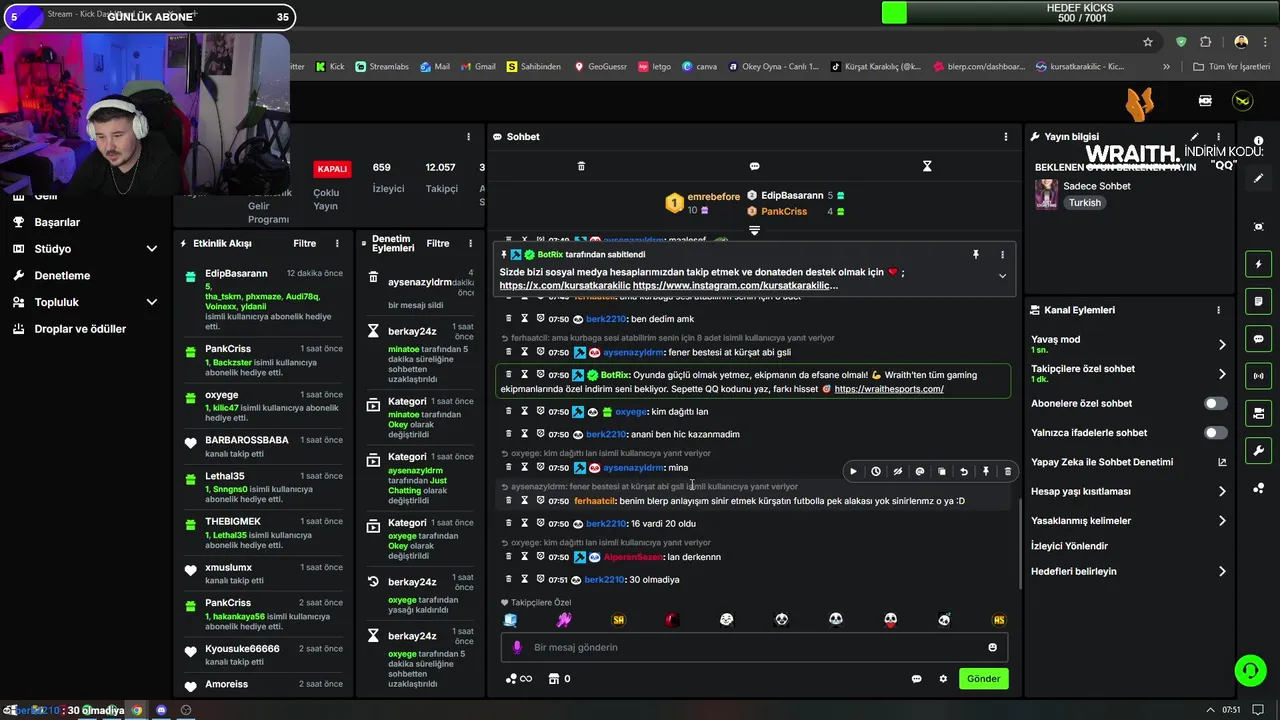Viewport: 1280px width, 720px height.
Task: Click the Turkish language tag in Yayın bilgisi
Action: [x=1084, y=203]
